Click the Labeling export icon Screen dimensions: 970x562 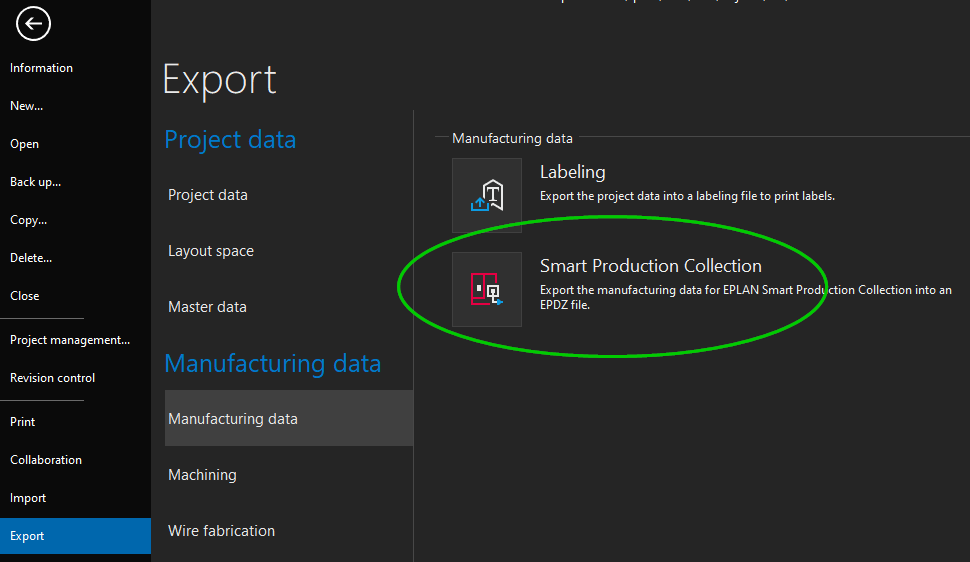point(487,195)
